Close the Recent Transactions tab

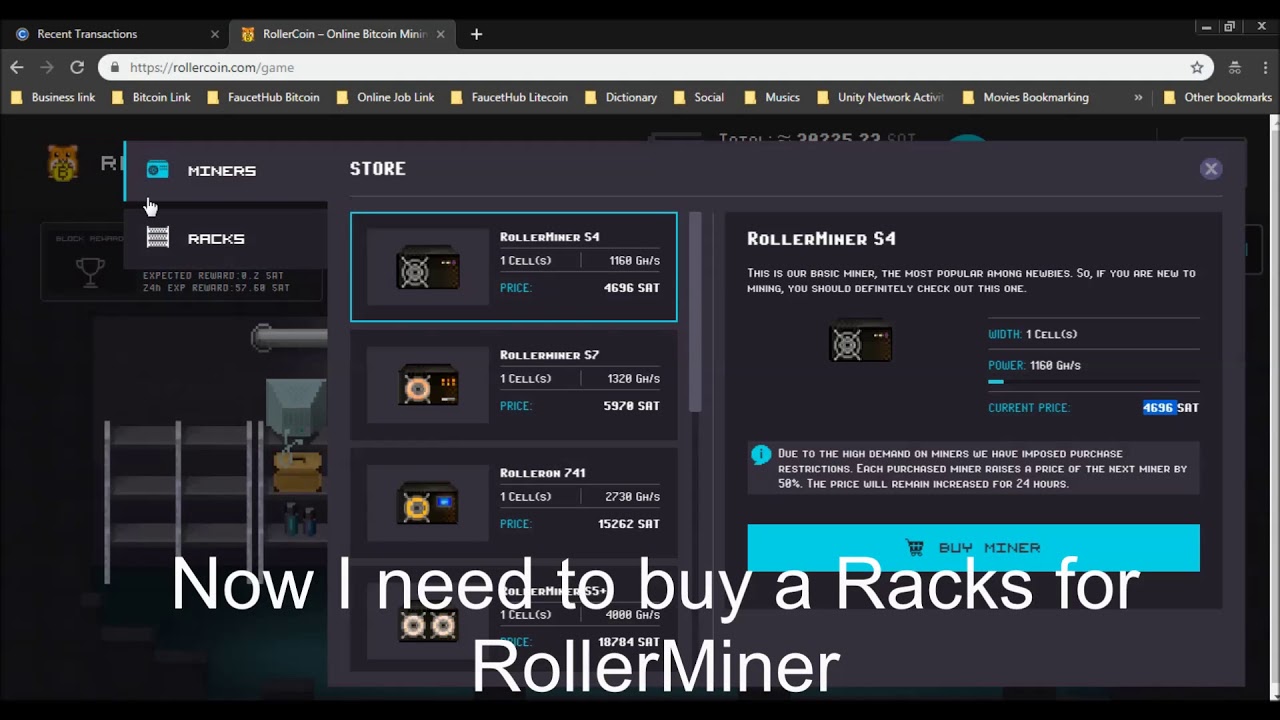214,34
